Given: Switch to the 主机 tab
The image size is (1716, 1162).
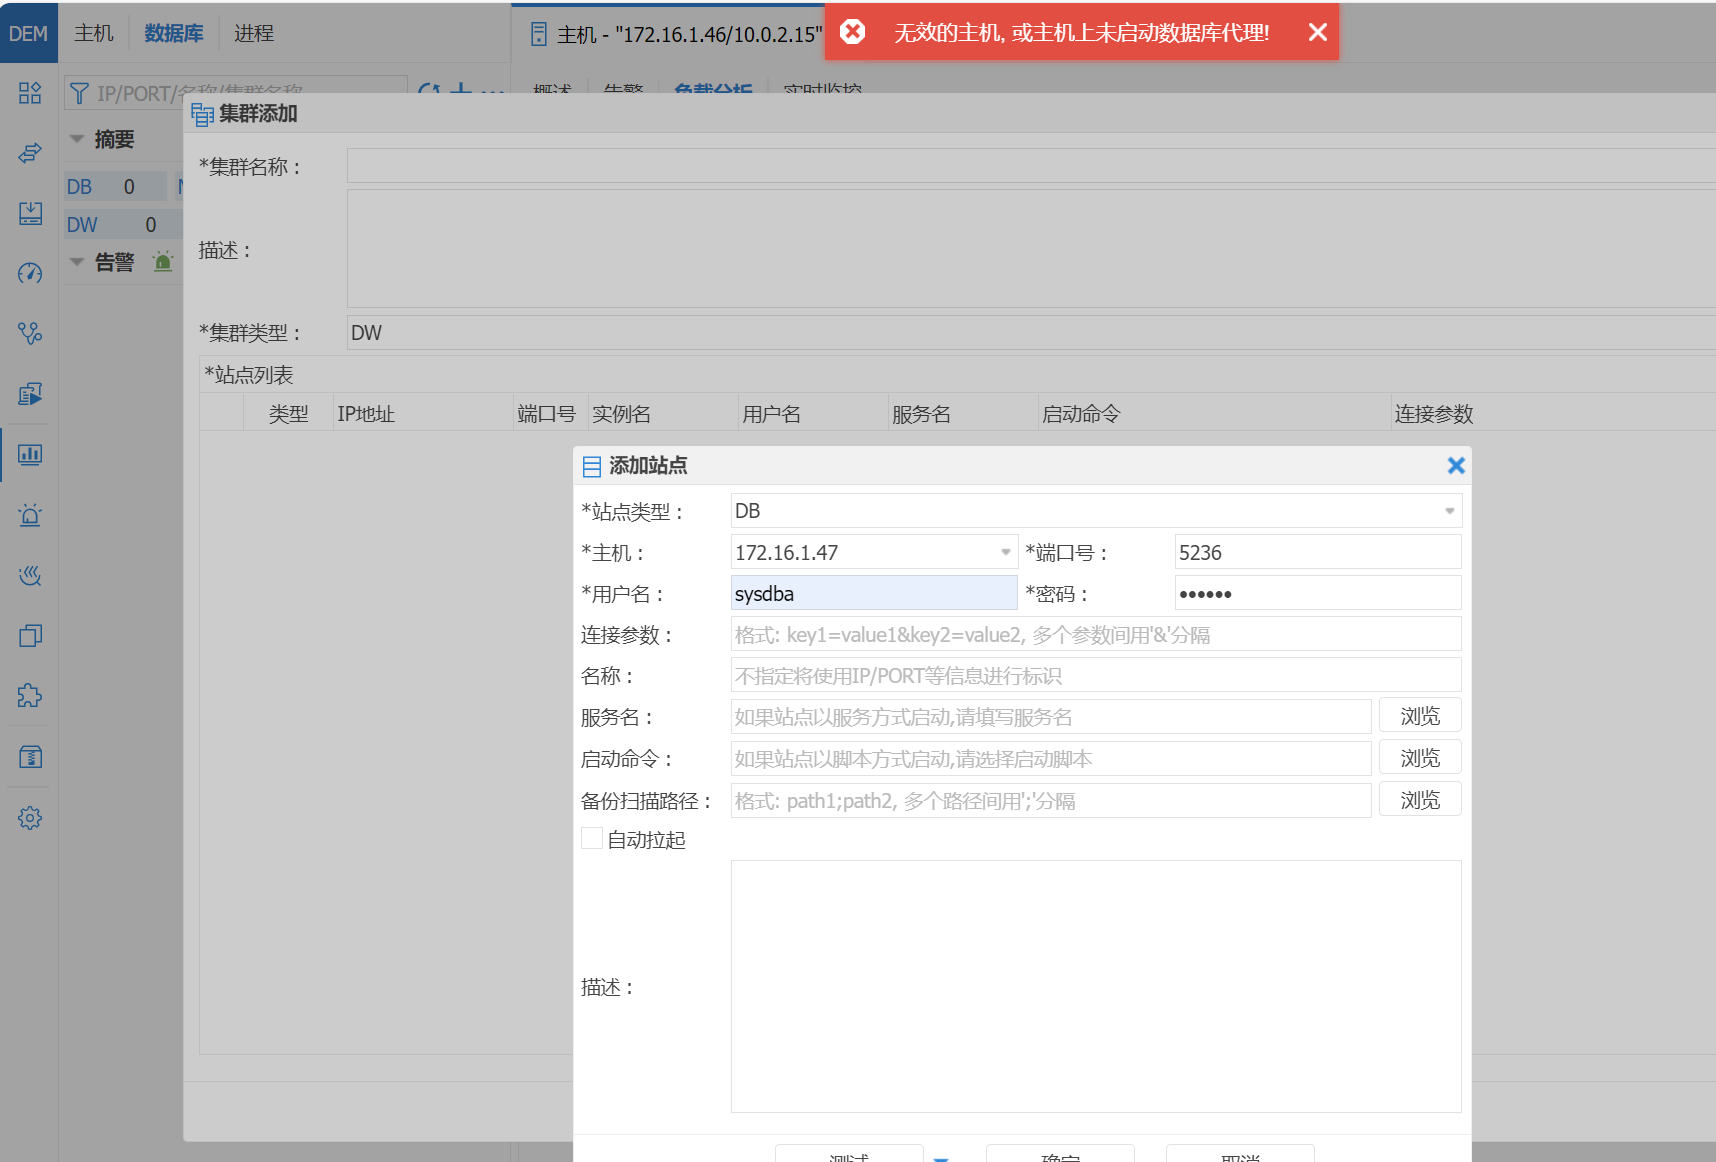Looking at the screenshot, I should click(94, 33).
